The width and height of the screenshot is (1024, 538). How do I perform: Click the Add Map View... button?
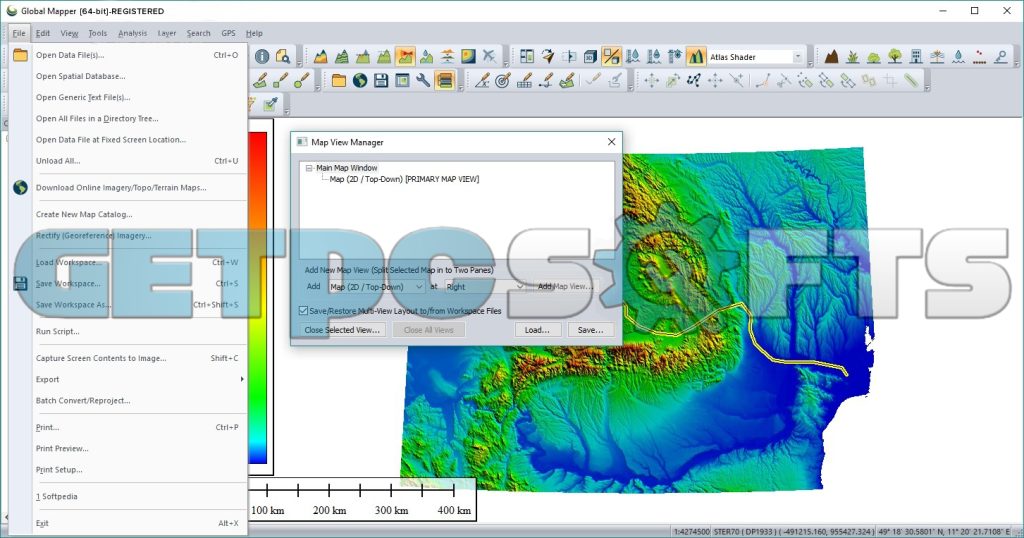566,286
